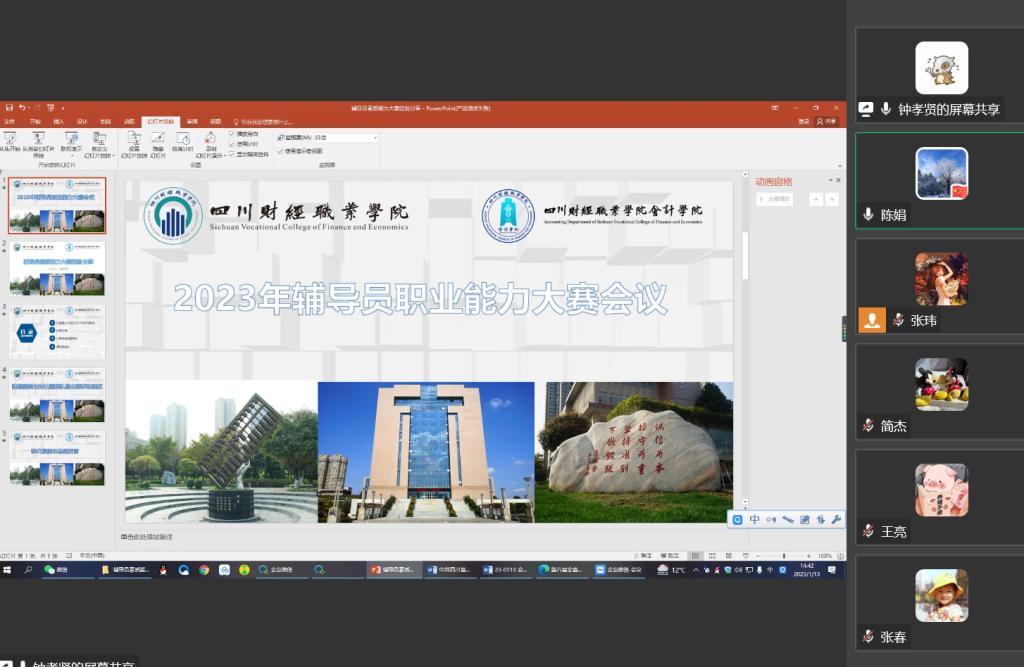Click the zoom slider in status bar
1024x667 pixels.
tap(783, 556)
